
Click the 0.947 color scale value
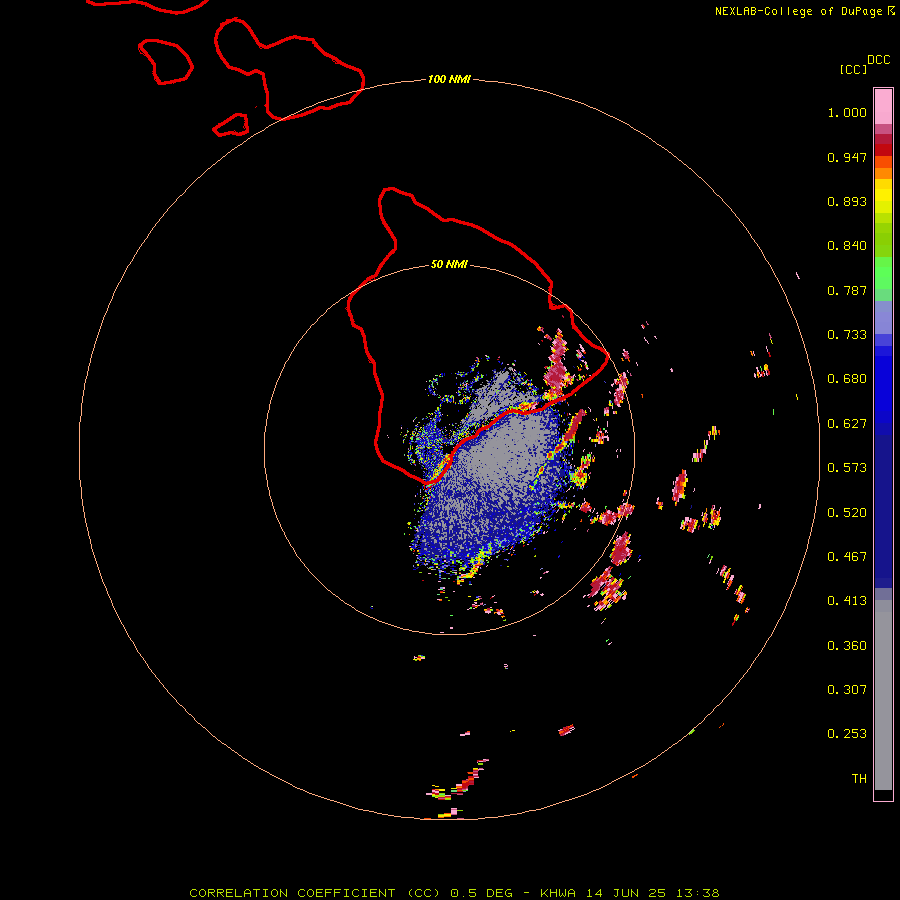(x=847, y=157)
